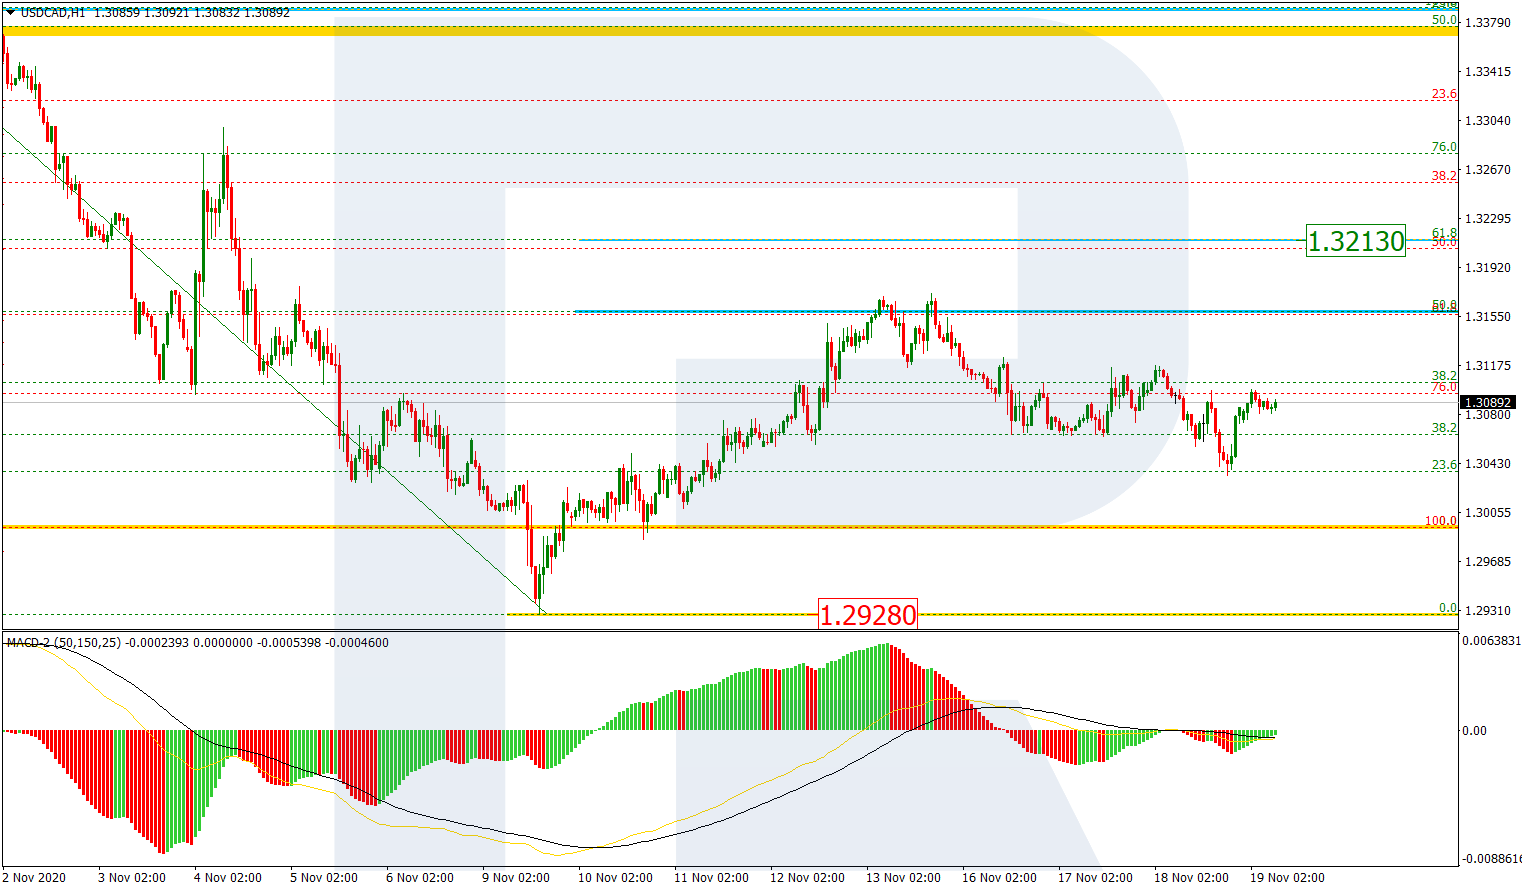Click the USDCAD,H1 chart title text
The image size is (1522, 890).
[51, 12]
